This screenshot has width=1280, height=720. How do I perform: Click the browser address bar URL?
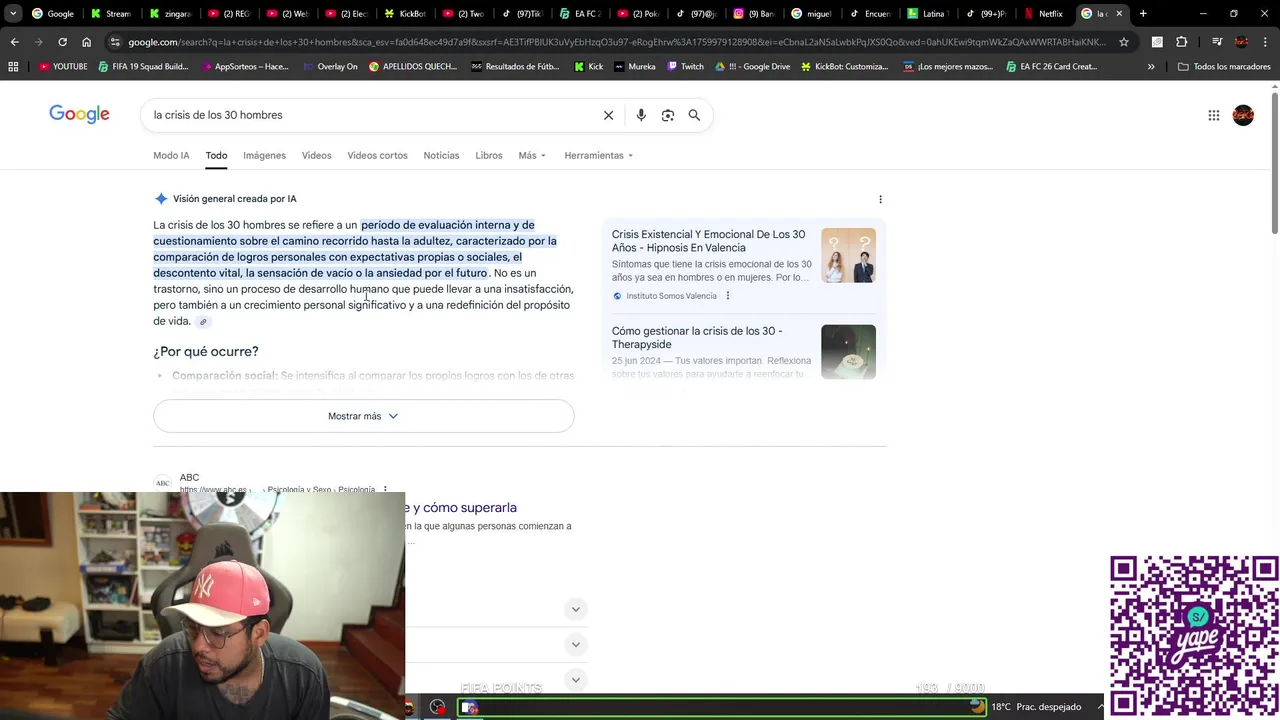pyautogui.click(x=617, y=42)
